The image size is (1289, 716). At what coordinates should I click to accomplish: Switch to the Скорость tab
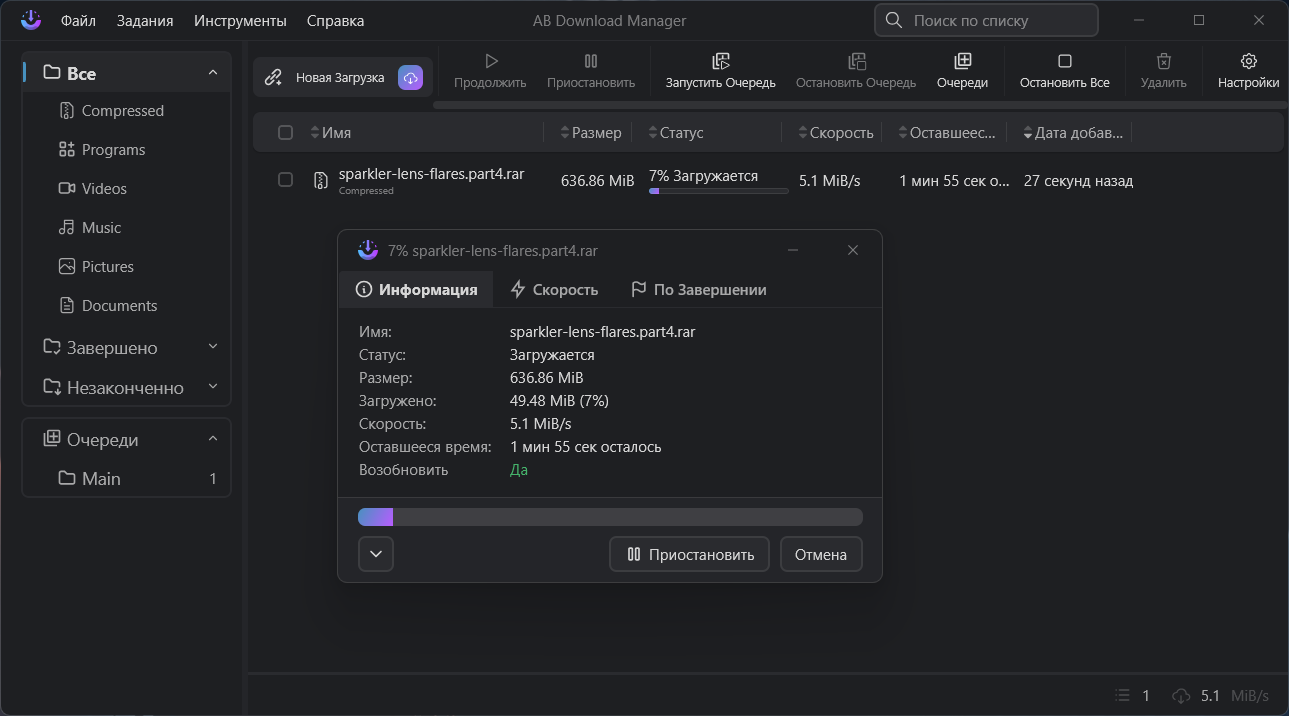[x=554, y=290]
